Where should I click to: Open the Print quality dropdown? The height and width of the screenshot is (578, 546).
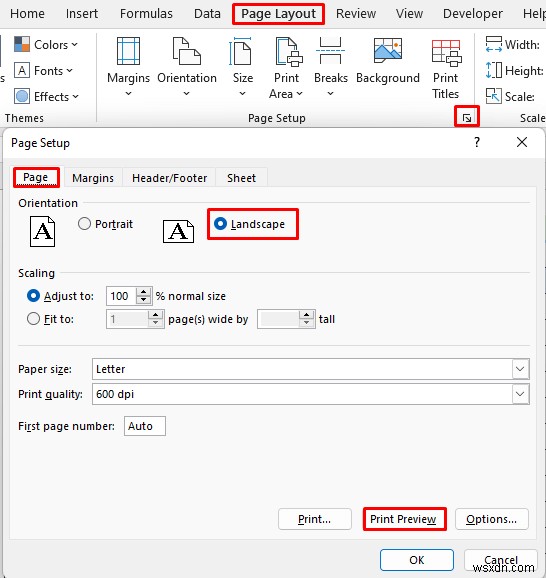click(x=520, y=394)
